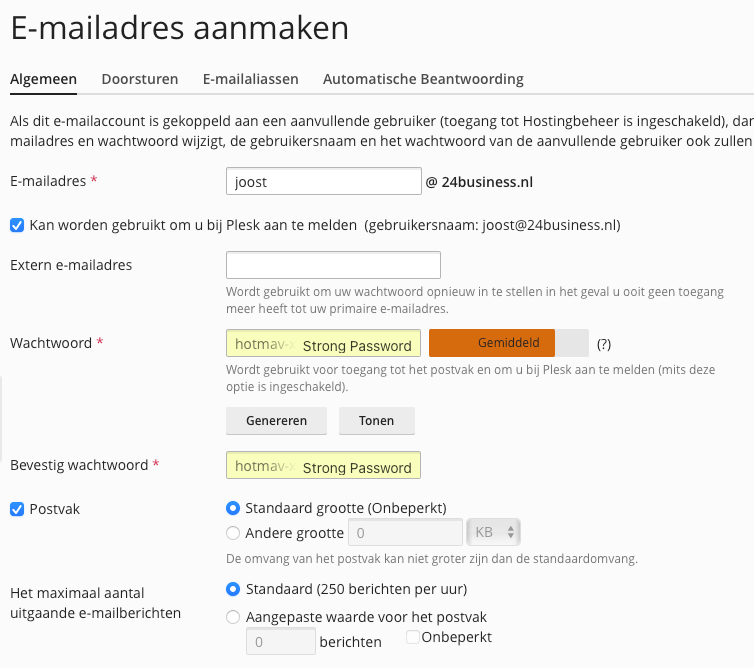Switch to the Doorsturen tab
This screenshot has height=668, width=754.
click(140, 79)
